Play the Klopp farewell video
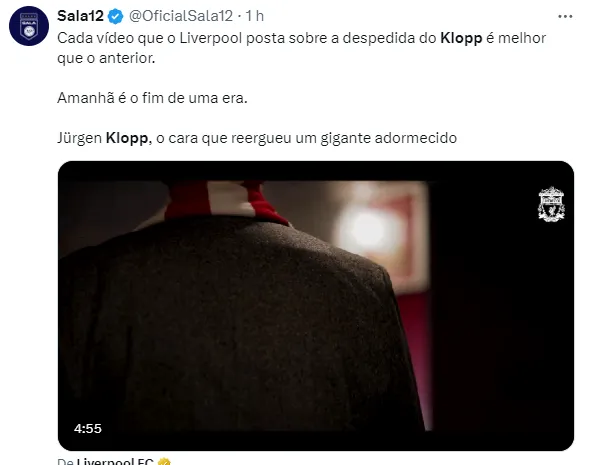 tap(316, 306)
